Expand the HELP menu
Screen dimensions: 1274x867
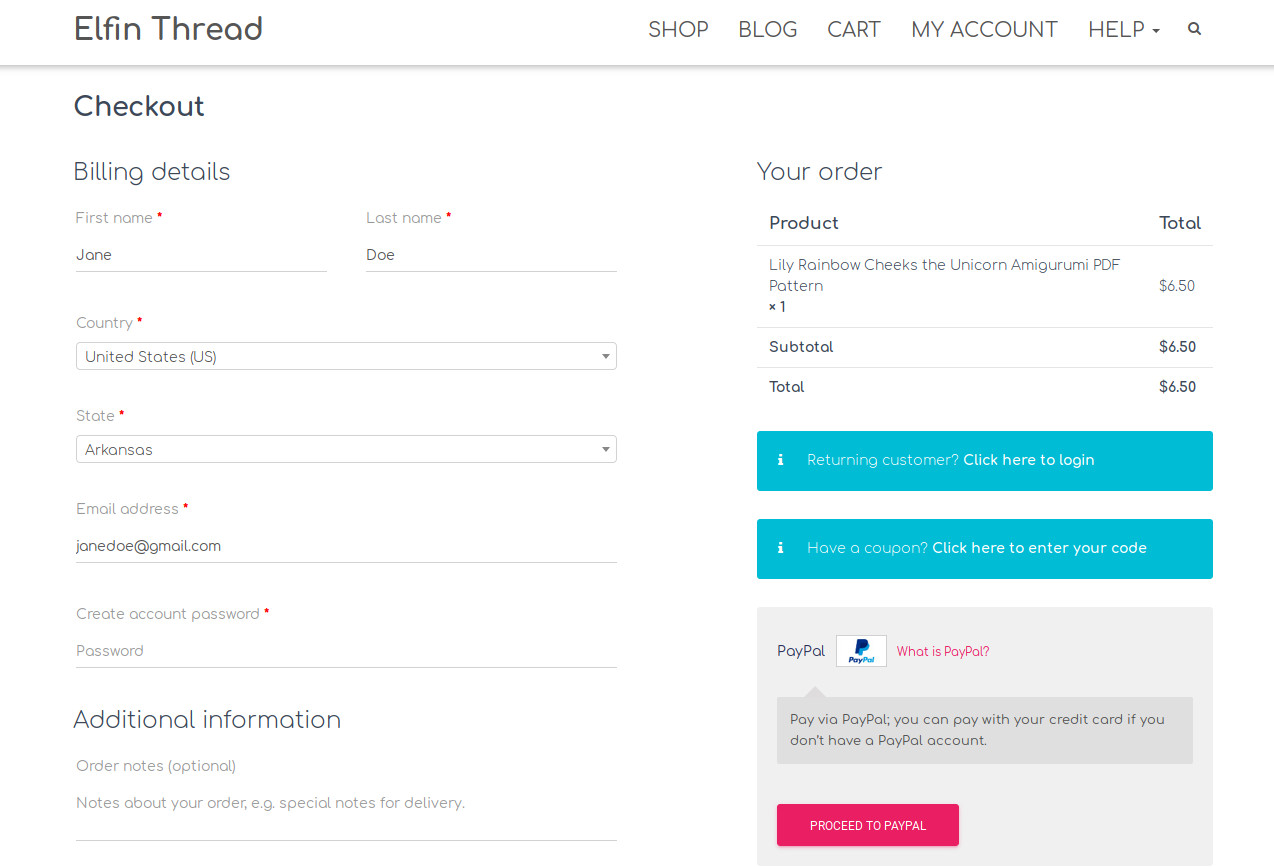coord(1124,30)
